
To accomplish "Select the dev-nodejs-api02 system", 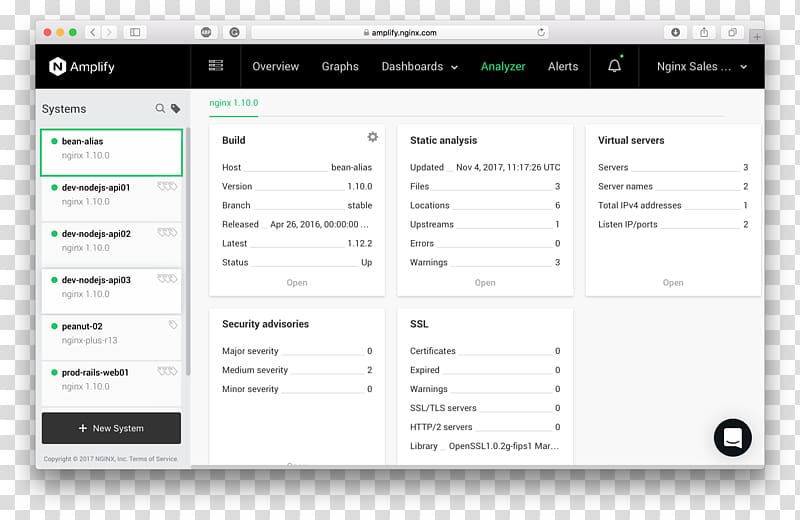I will pos(111,245).
